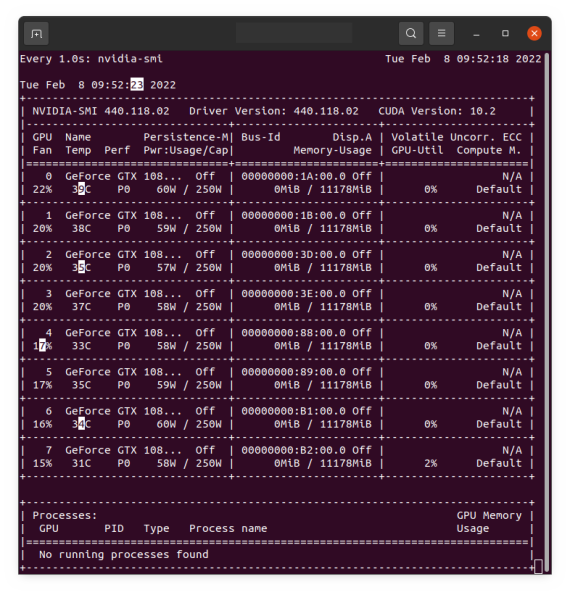This screenshot has height=595, width=570.
Task: Open the terminal hamburger menu
Action: coord(441,33)
